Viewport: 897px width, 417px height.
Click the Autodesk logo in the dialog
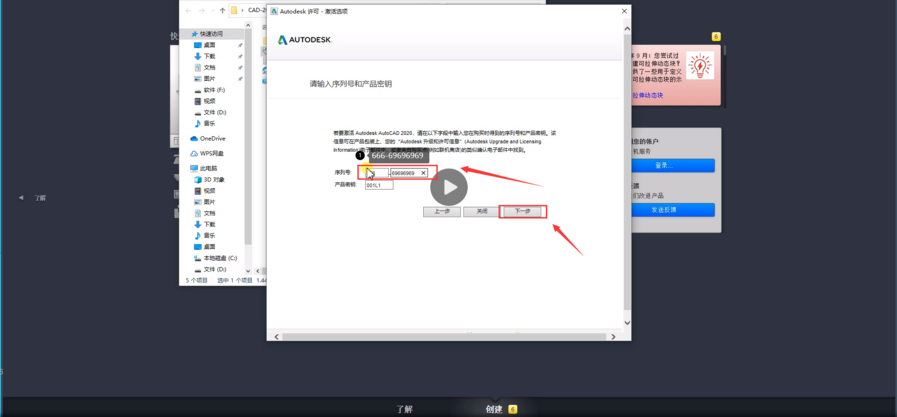coord(304,40)
